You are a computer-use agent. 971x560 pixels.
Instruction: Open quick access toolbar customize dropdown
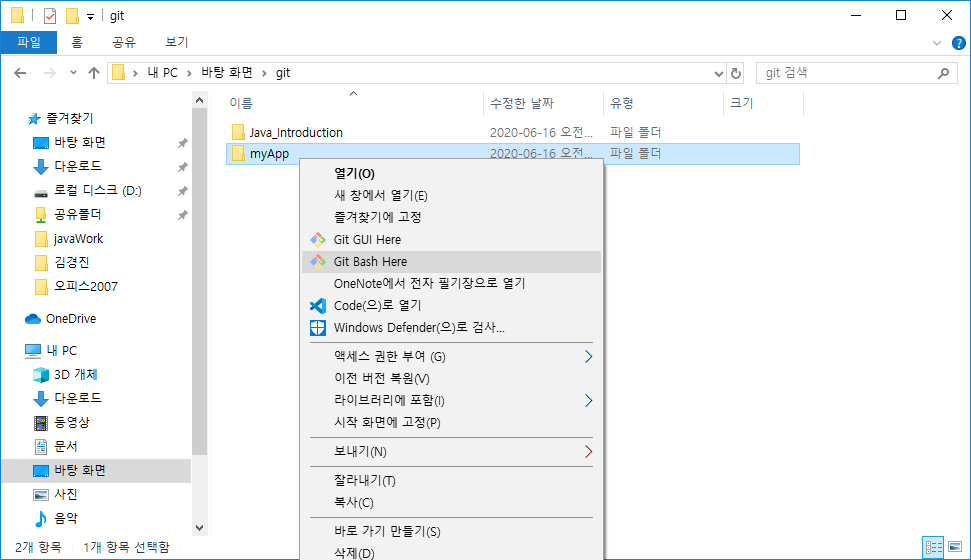90,17
